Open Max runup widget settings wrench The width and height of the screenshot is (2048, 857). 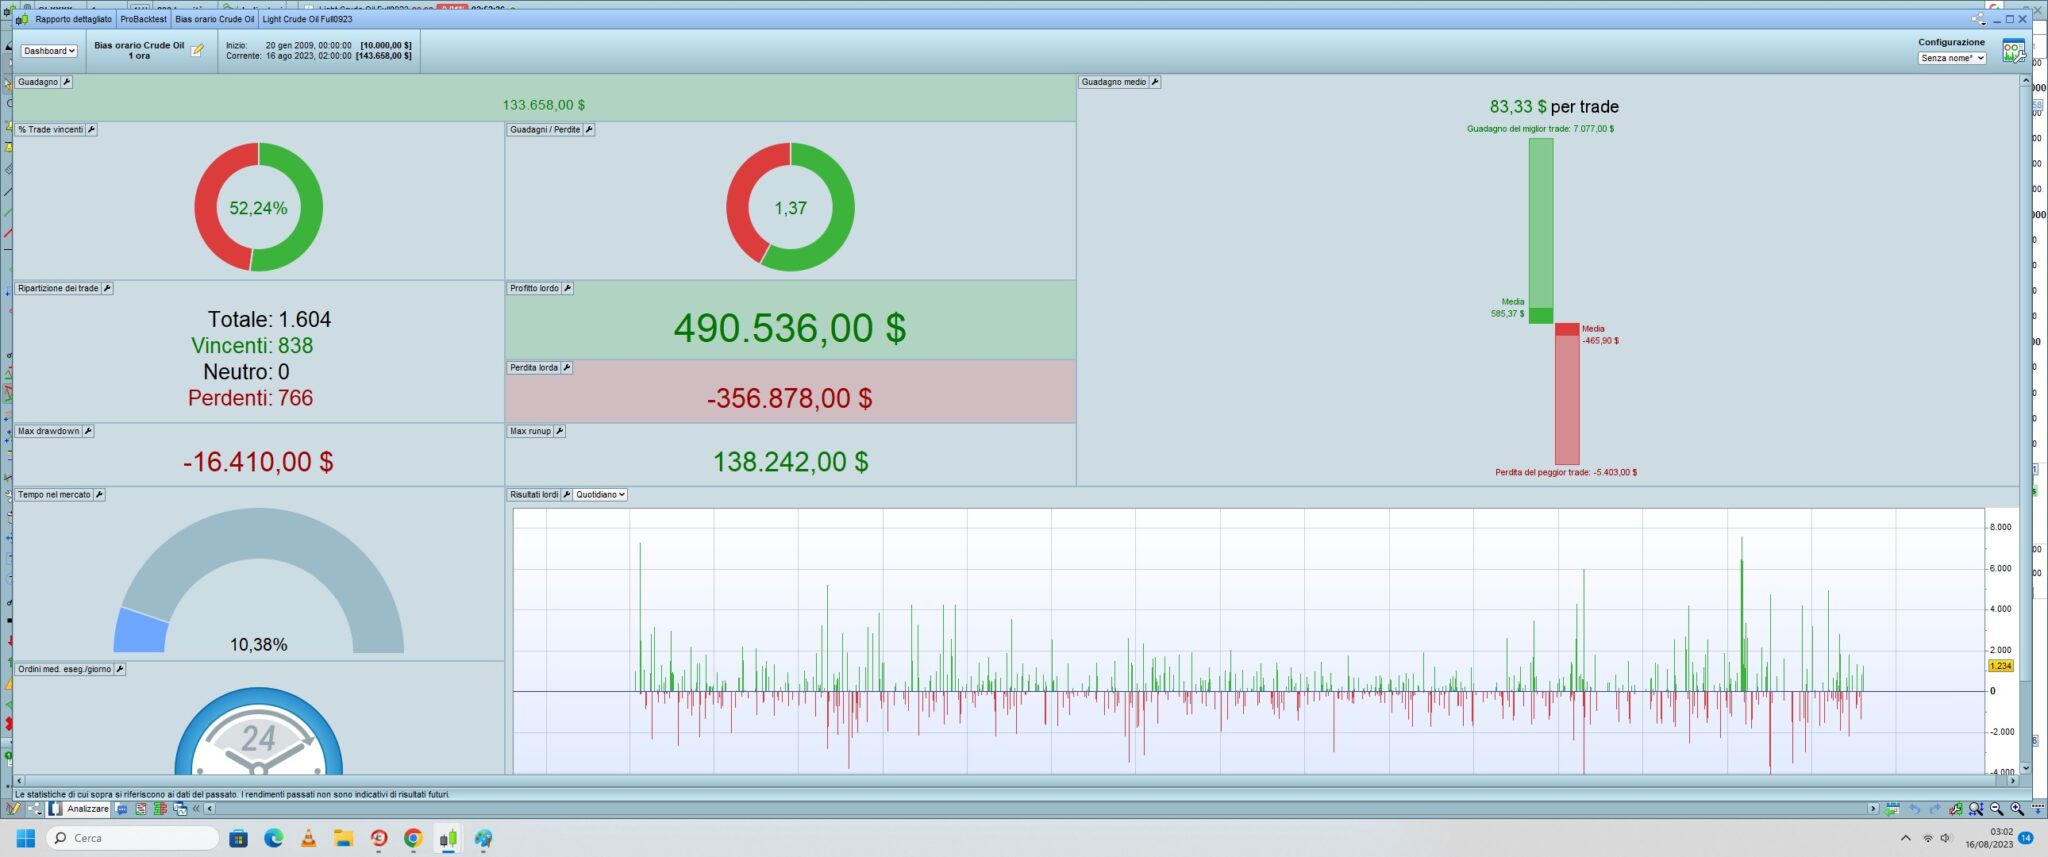coord(559,431)
